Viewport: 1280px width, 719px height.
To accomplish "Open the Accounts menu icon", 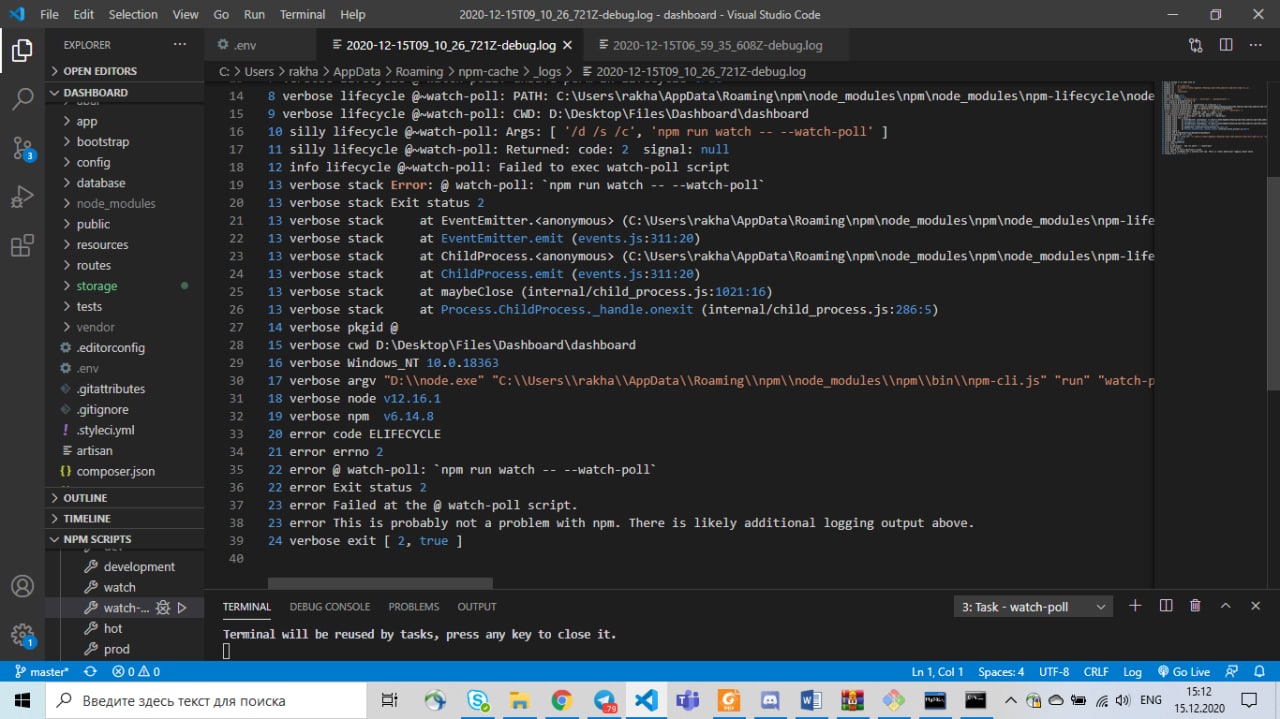I will click(22, 586).
